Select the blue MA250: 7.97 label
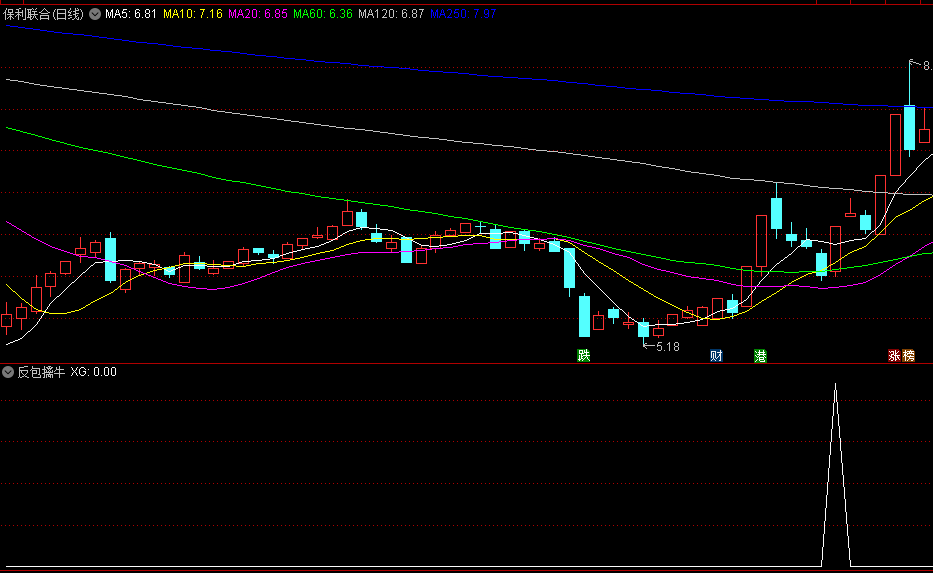The width and height of the screenshot is (933, 573). [463, 14]
